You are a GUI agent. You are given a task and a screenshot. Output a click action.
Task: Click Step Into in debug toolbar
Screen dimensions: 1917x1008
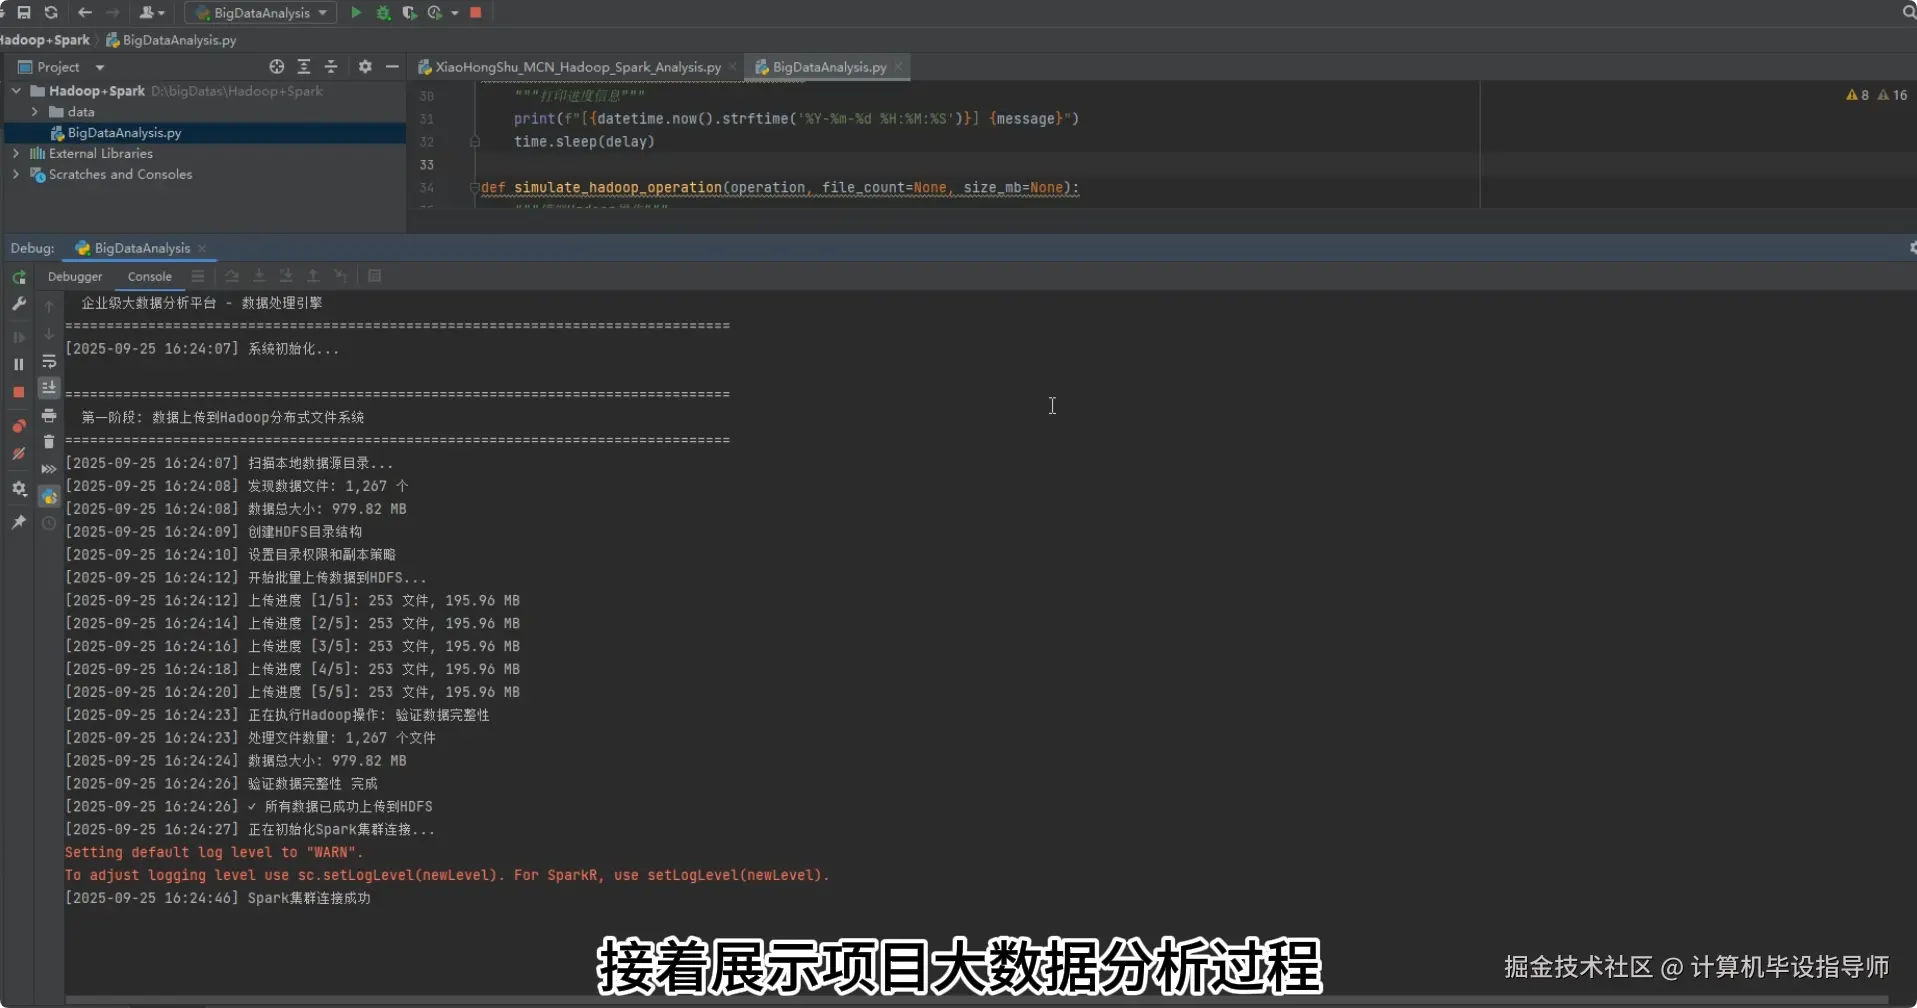tap(259, 276)
